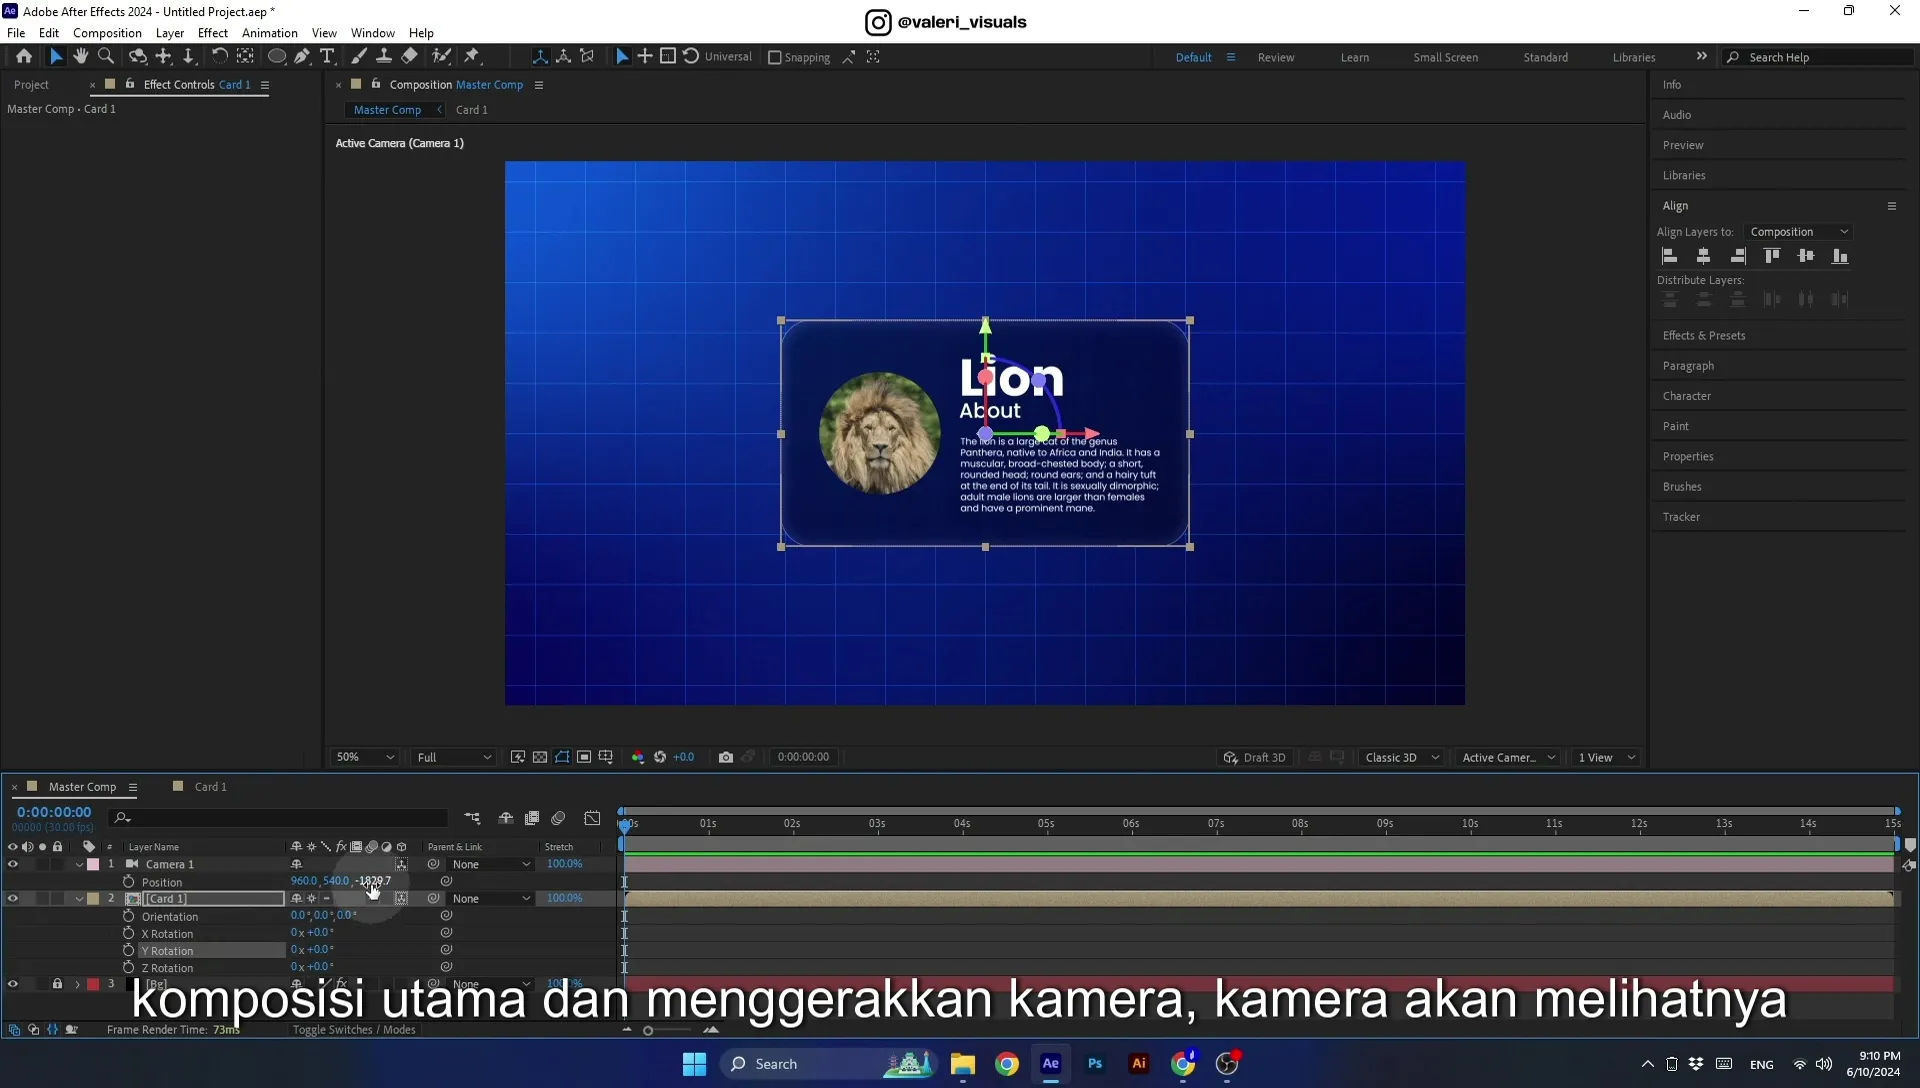Screen dimensions: 1920x1088
Task: Open the 50% magnification dropdown
Action: tap(365, 757)
